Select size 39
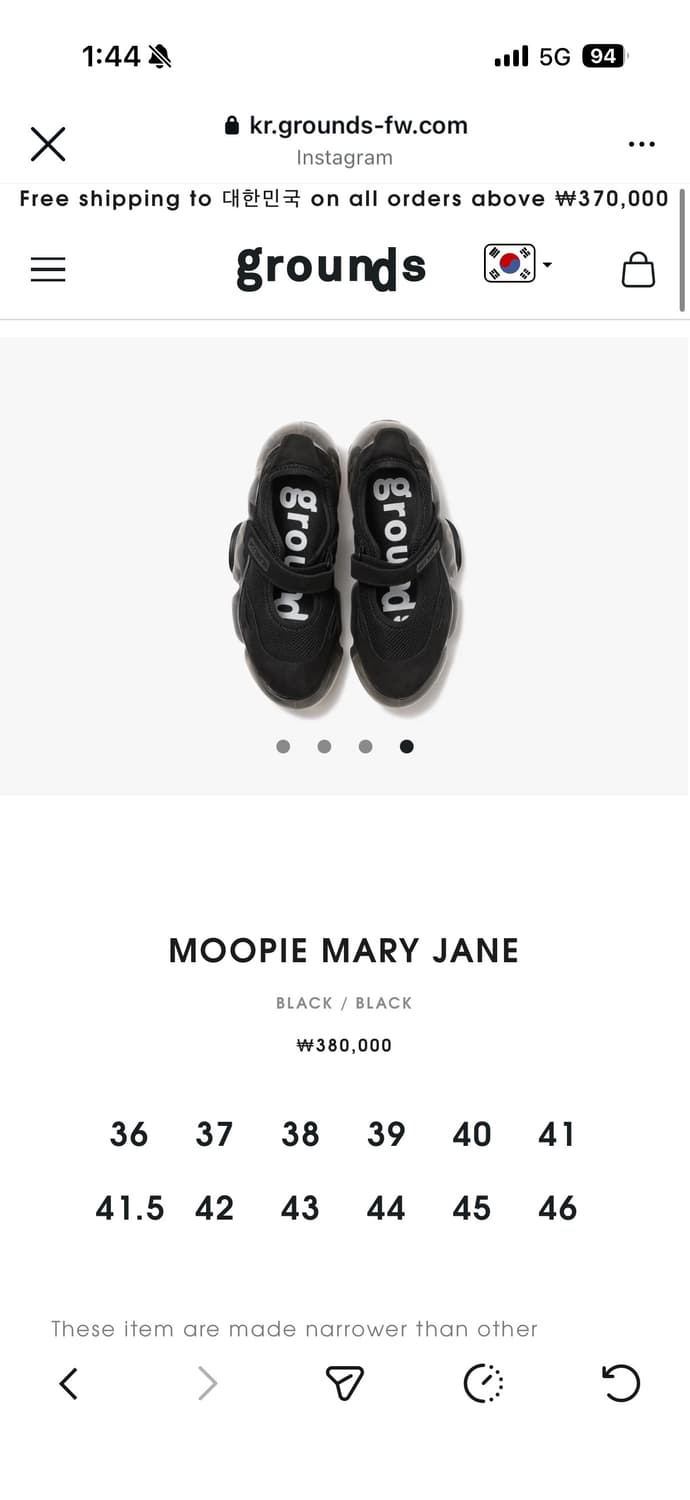 386,1134
